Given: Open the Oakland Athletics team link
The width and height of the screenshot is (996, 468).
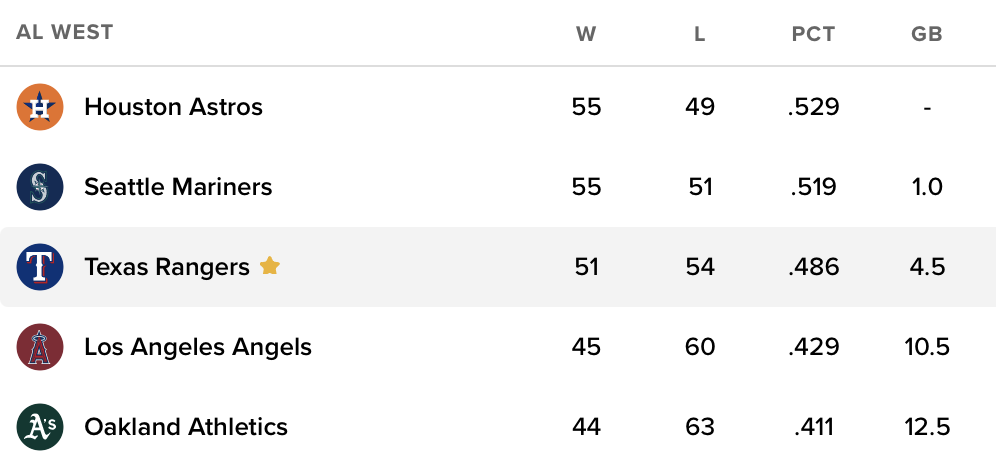Looking at the screenshot, I should 186,427.
